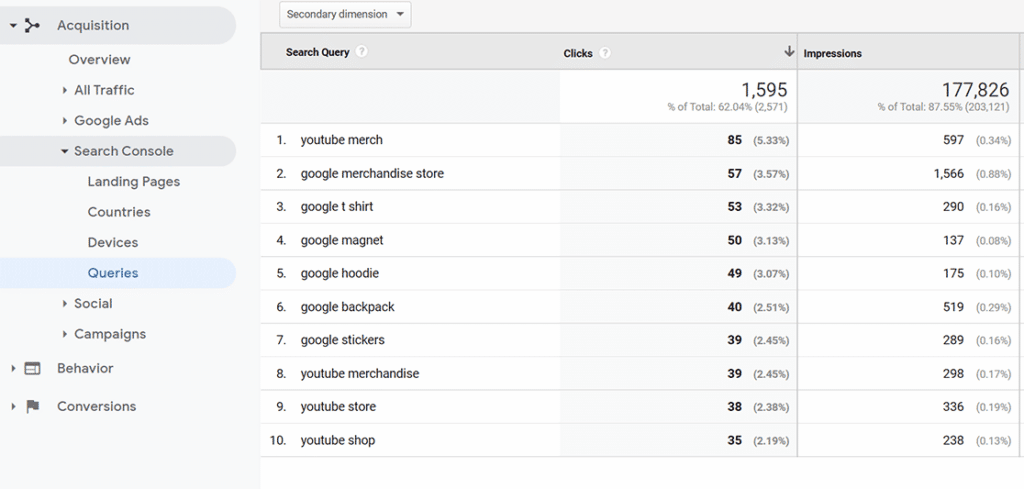Click the query 'google stickers'
Screen dimensions: 1024x489
(x=343, y=340)
